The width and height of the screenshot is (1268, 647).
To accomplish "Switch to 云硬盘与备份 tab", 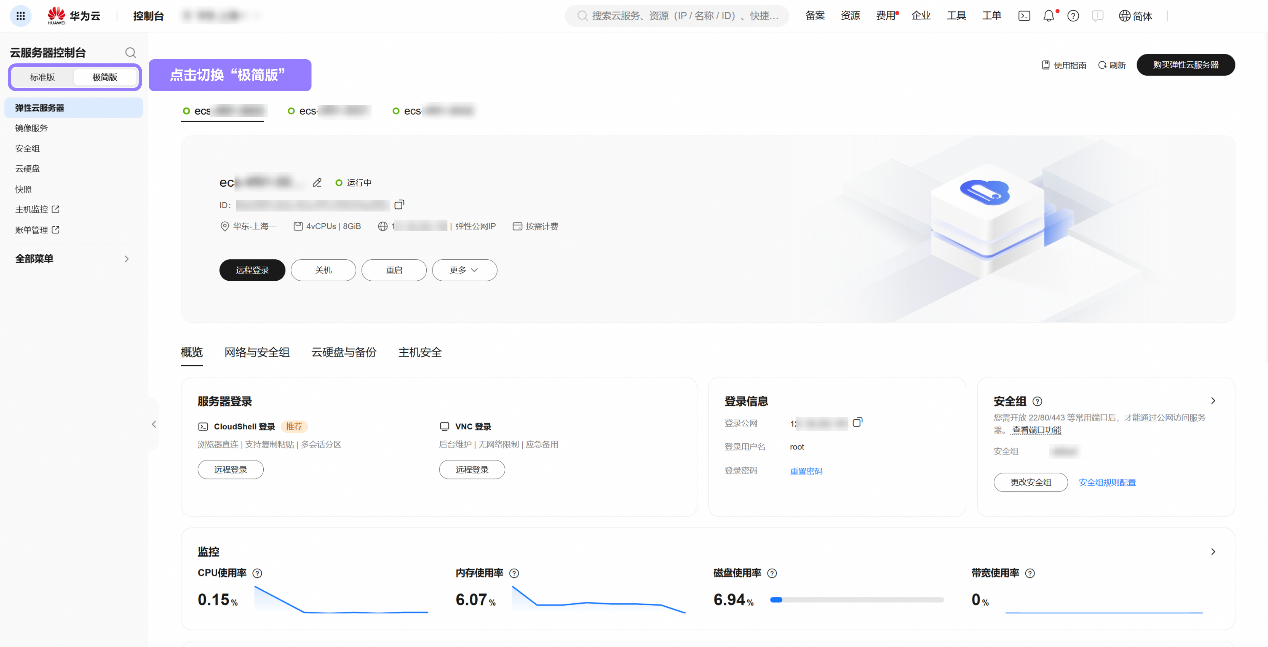I will 344,352.
